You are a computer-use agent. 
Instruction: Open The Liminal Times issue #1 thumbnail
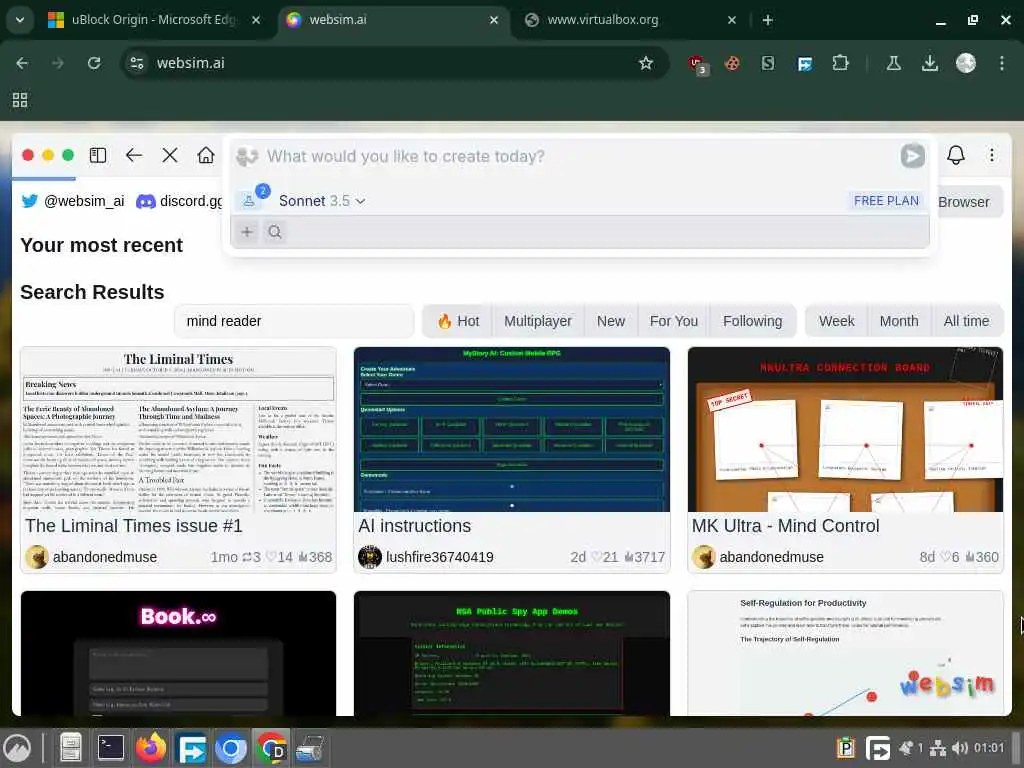(178, 430)
